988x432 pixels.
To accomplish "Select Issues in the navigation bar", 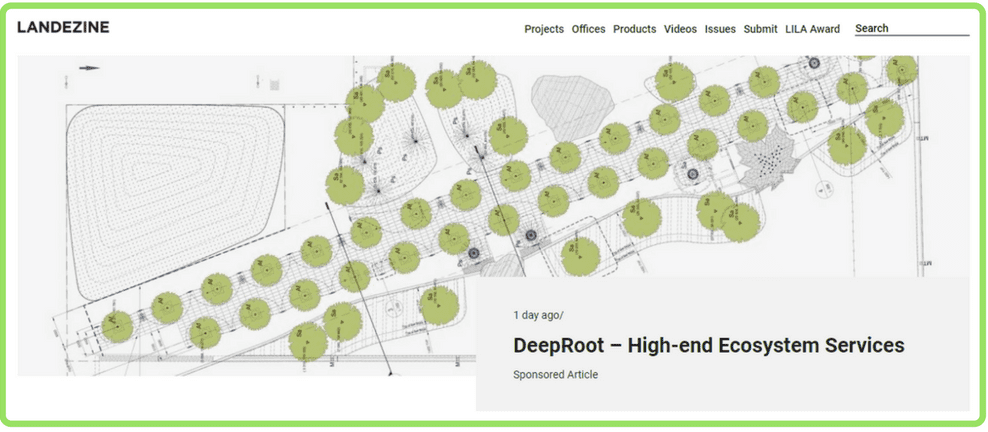I will (720, 29).
